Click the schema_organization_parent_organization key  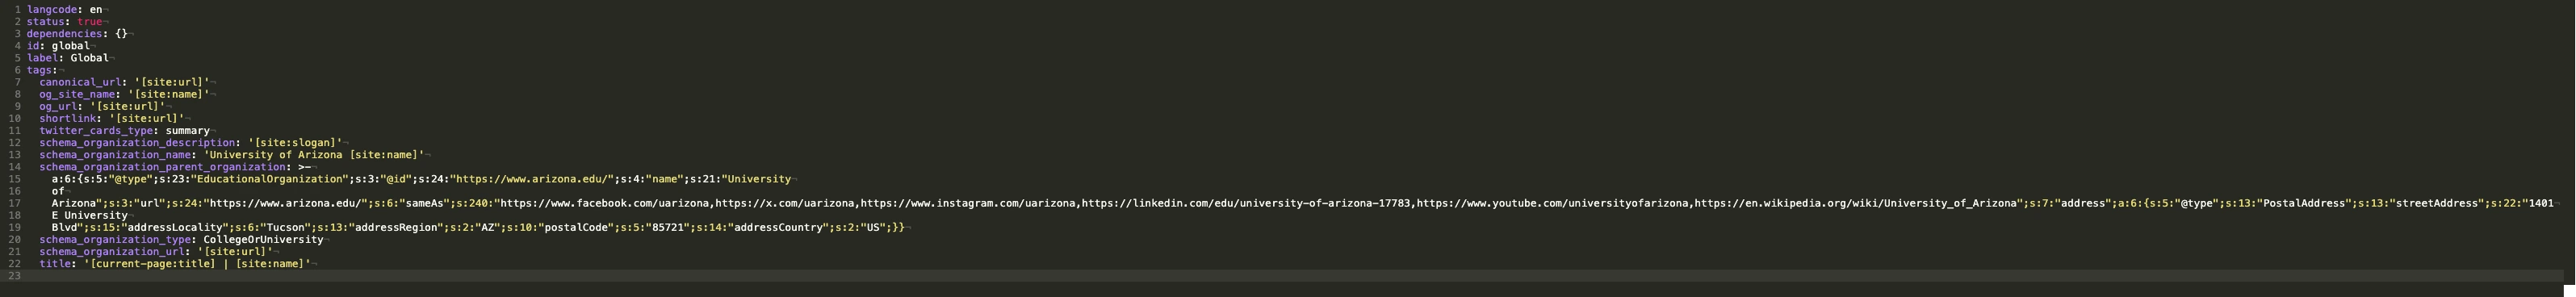[165, 167]
